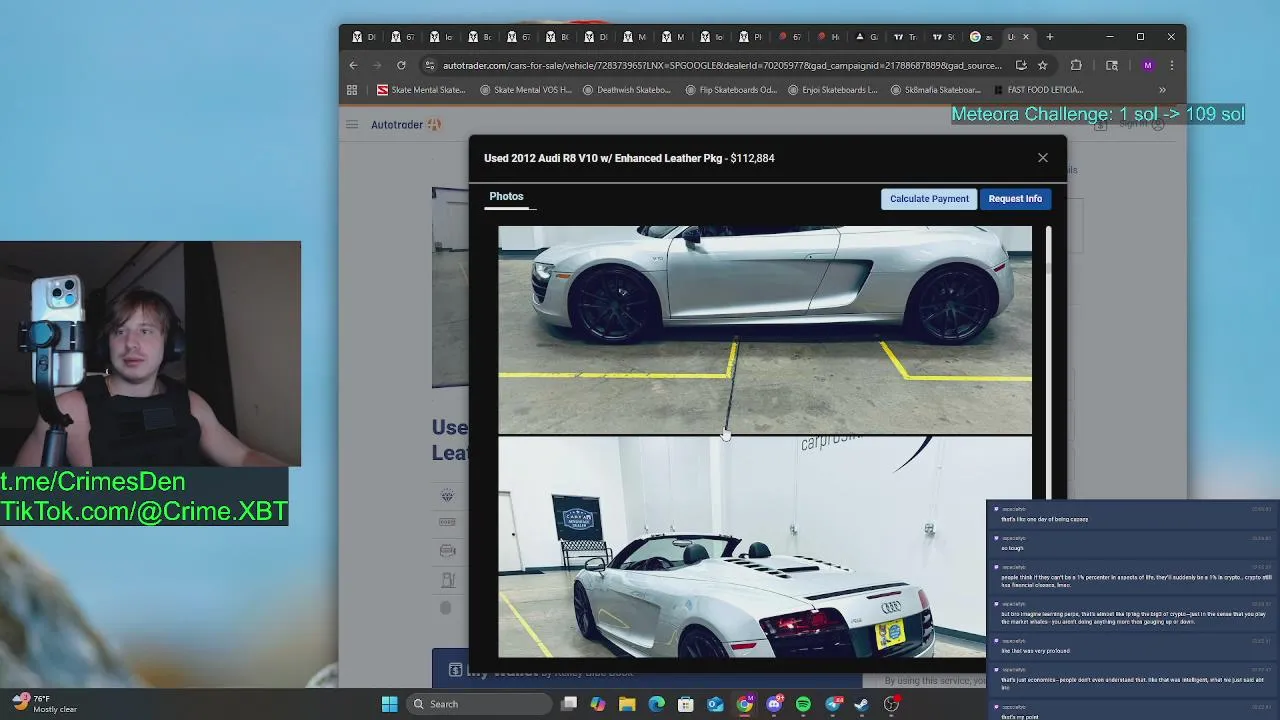
Task: Expand the hidden bookmarks chevron
Action: (1162, 90)
